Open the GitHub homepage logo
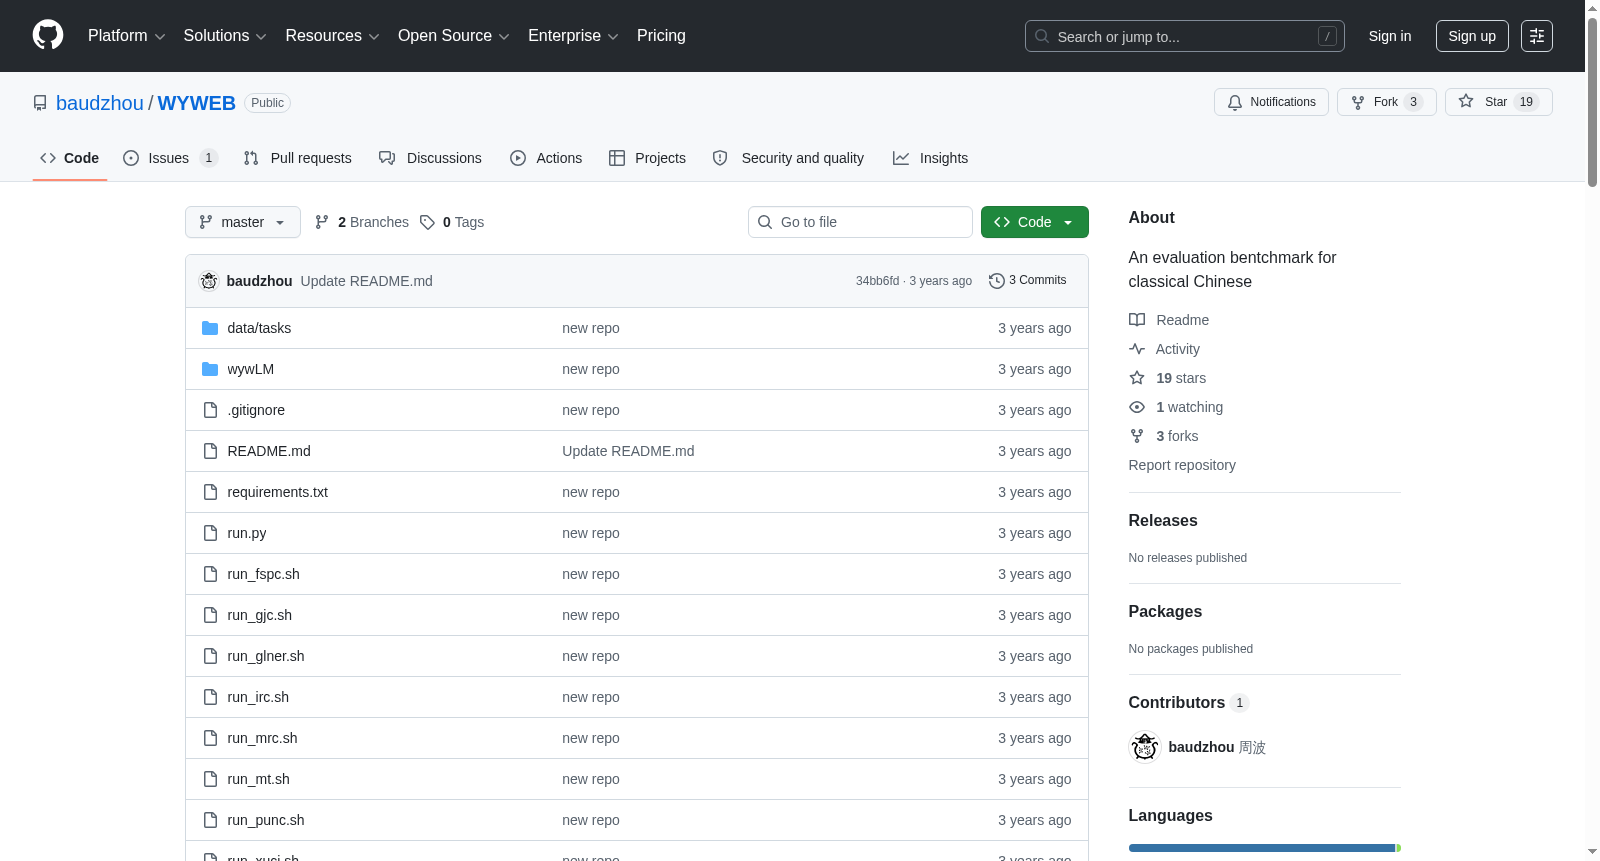Viewport: 1600px width, 861px height. (48, 35)
